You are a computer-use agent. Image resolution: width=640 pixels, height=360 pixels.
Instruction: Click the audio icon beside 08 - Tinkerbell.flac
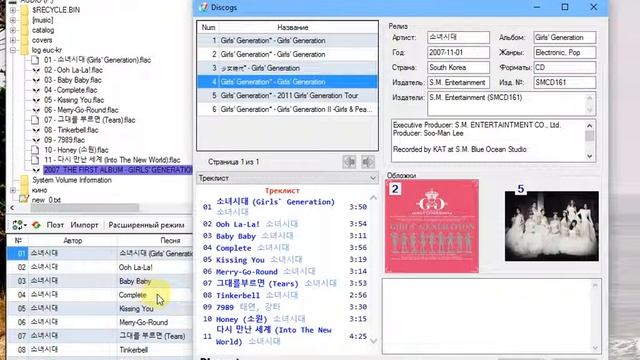(x=36, y=130)
